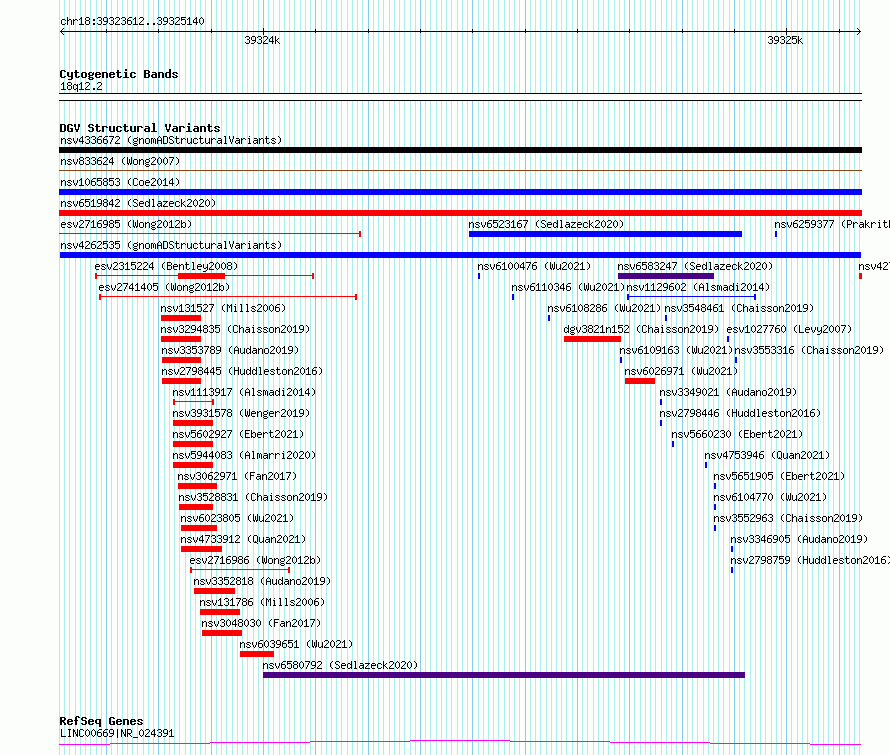Screen dimensions: 890x755
Task: Click nsv6108286 (Wu2021) variant label
Action: coord(604,308)
